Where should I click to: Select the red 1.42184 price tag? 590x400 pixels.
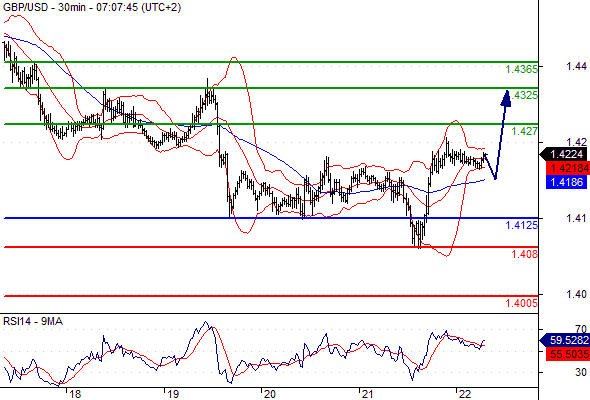coord(567,168)
